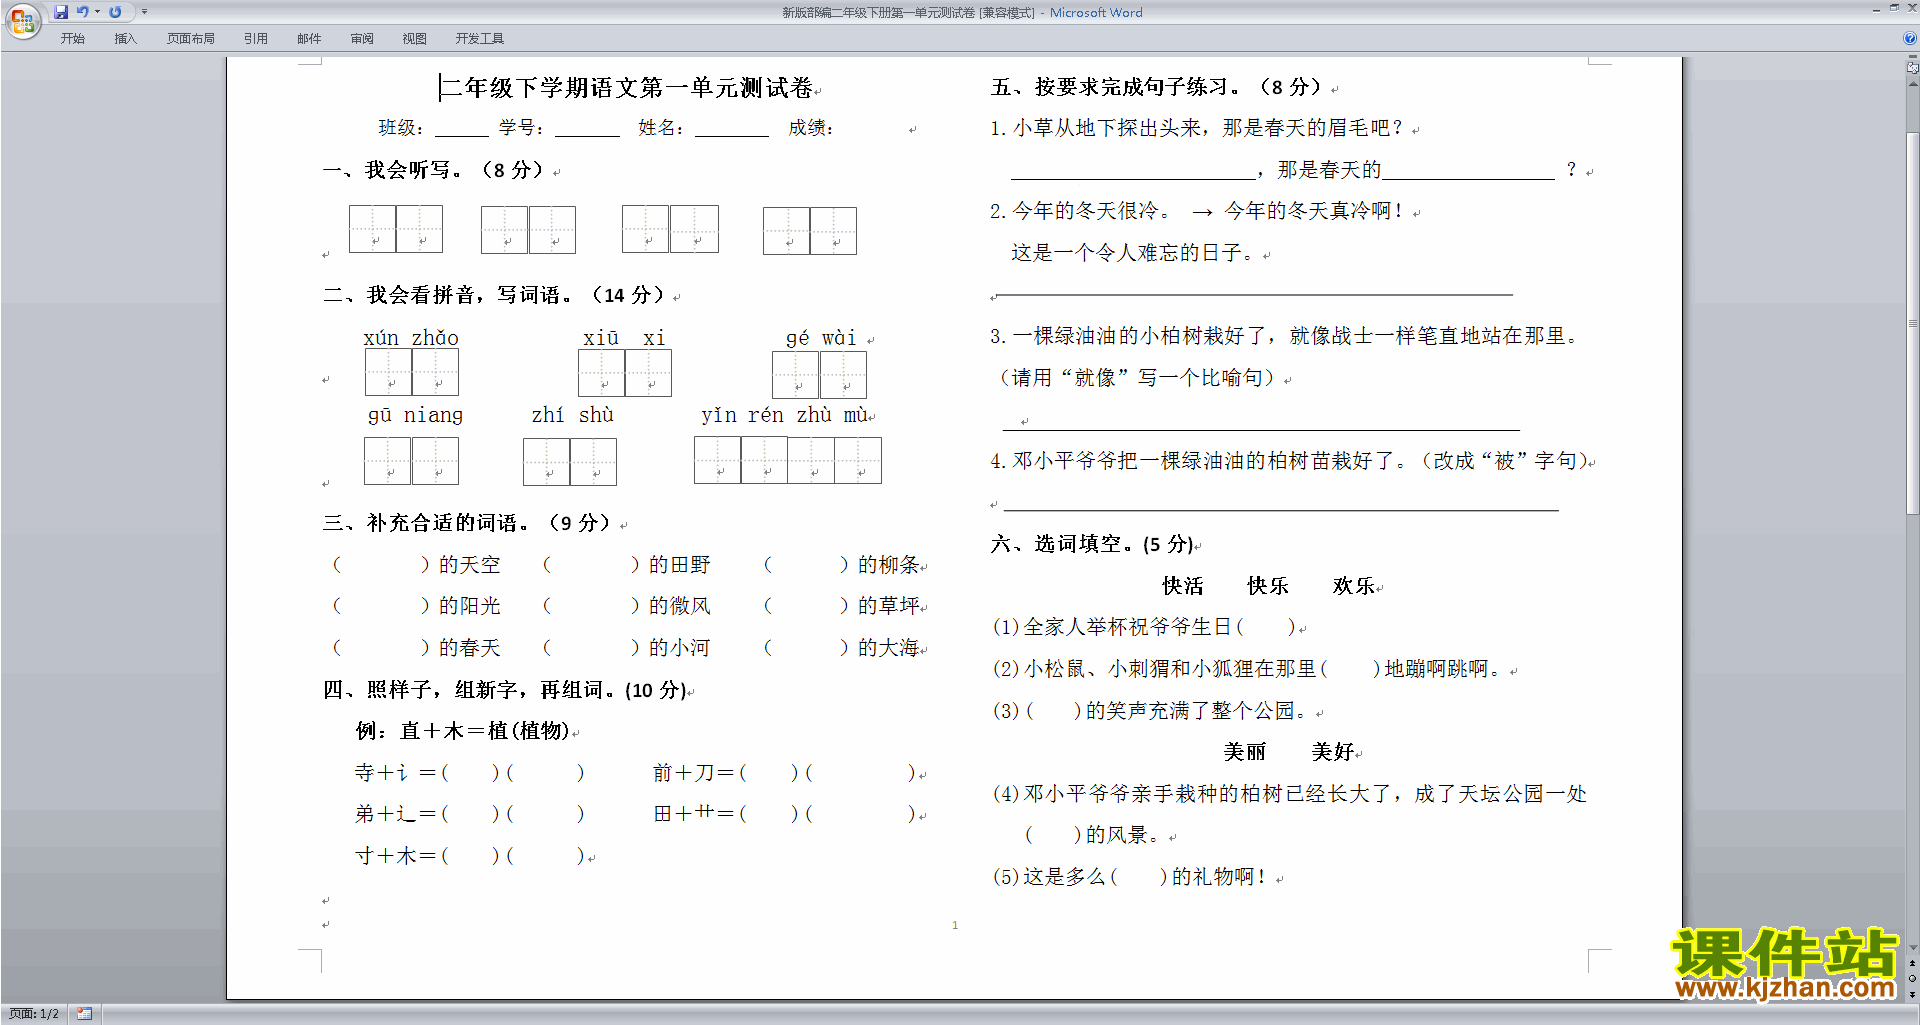1920x1025 pixels.
Task: Click heading 六、选词填空。(5分)
Action: pyautogui.click(x=1093, y=544)
